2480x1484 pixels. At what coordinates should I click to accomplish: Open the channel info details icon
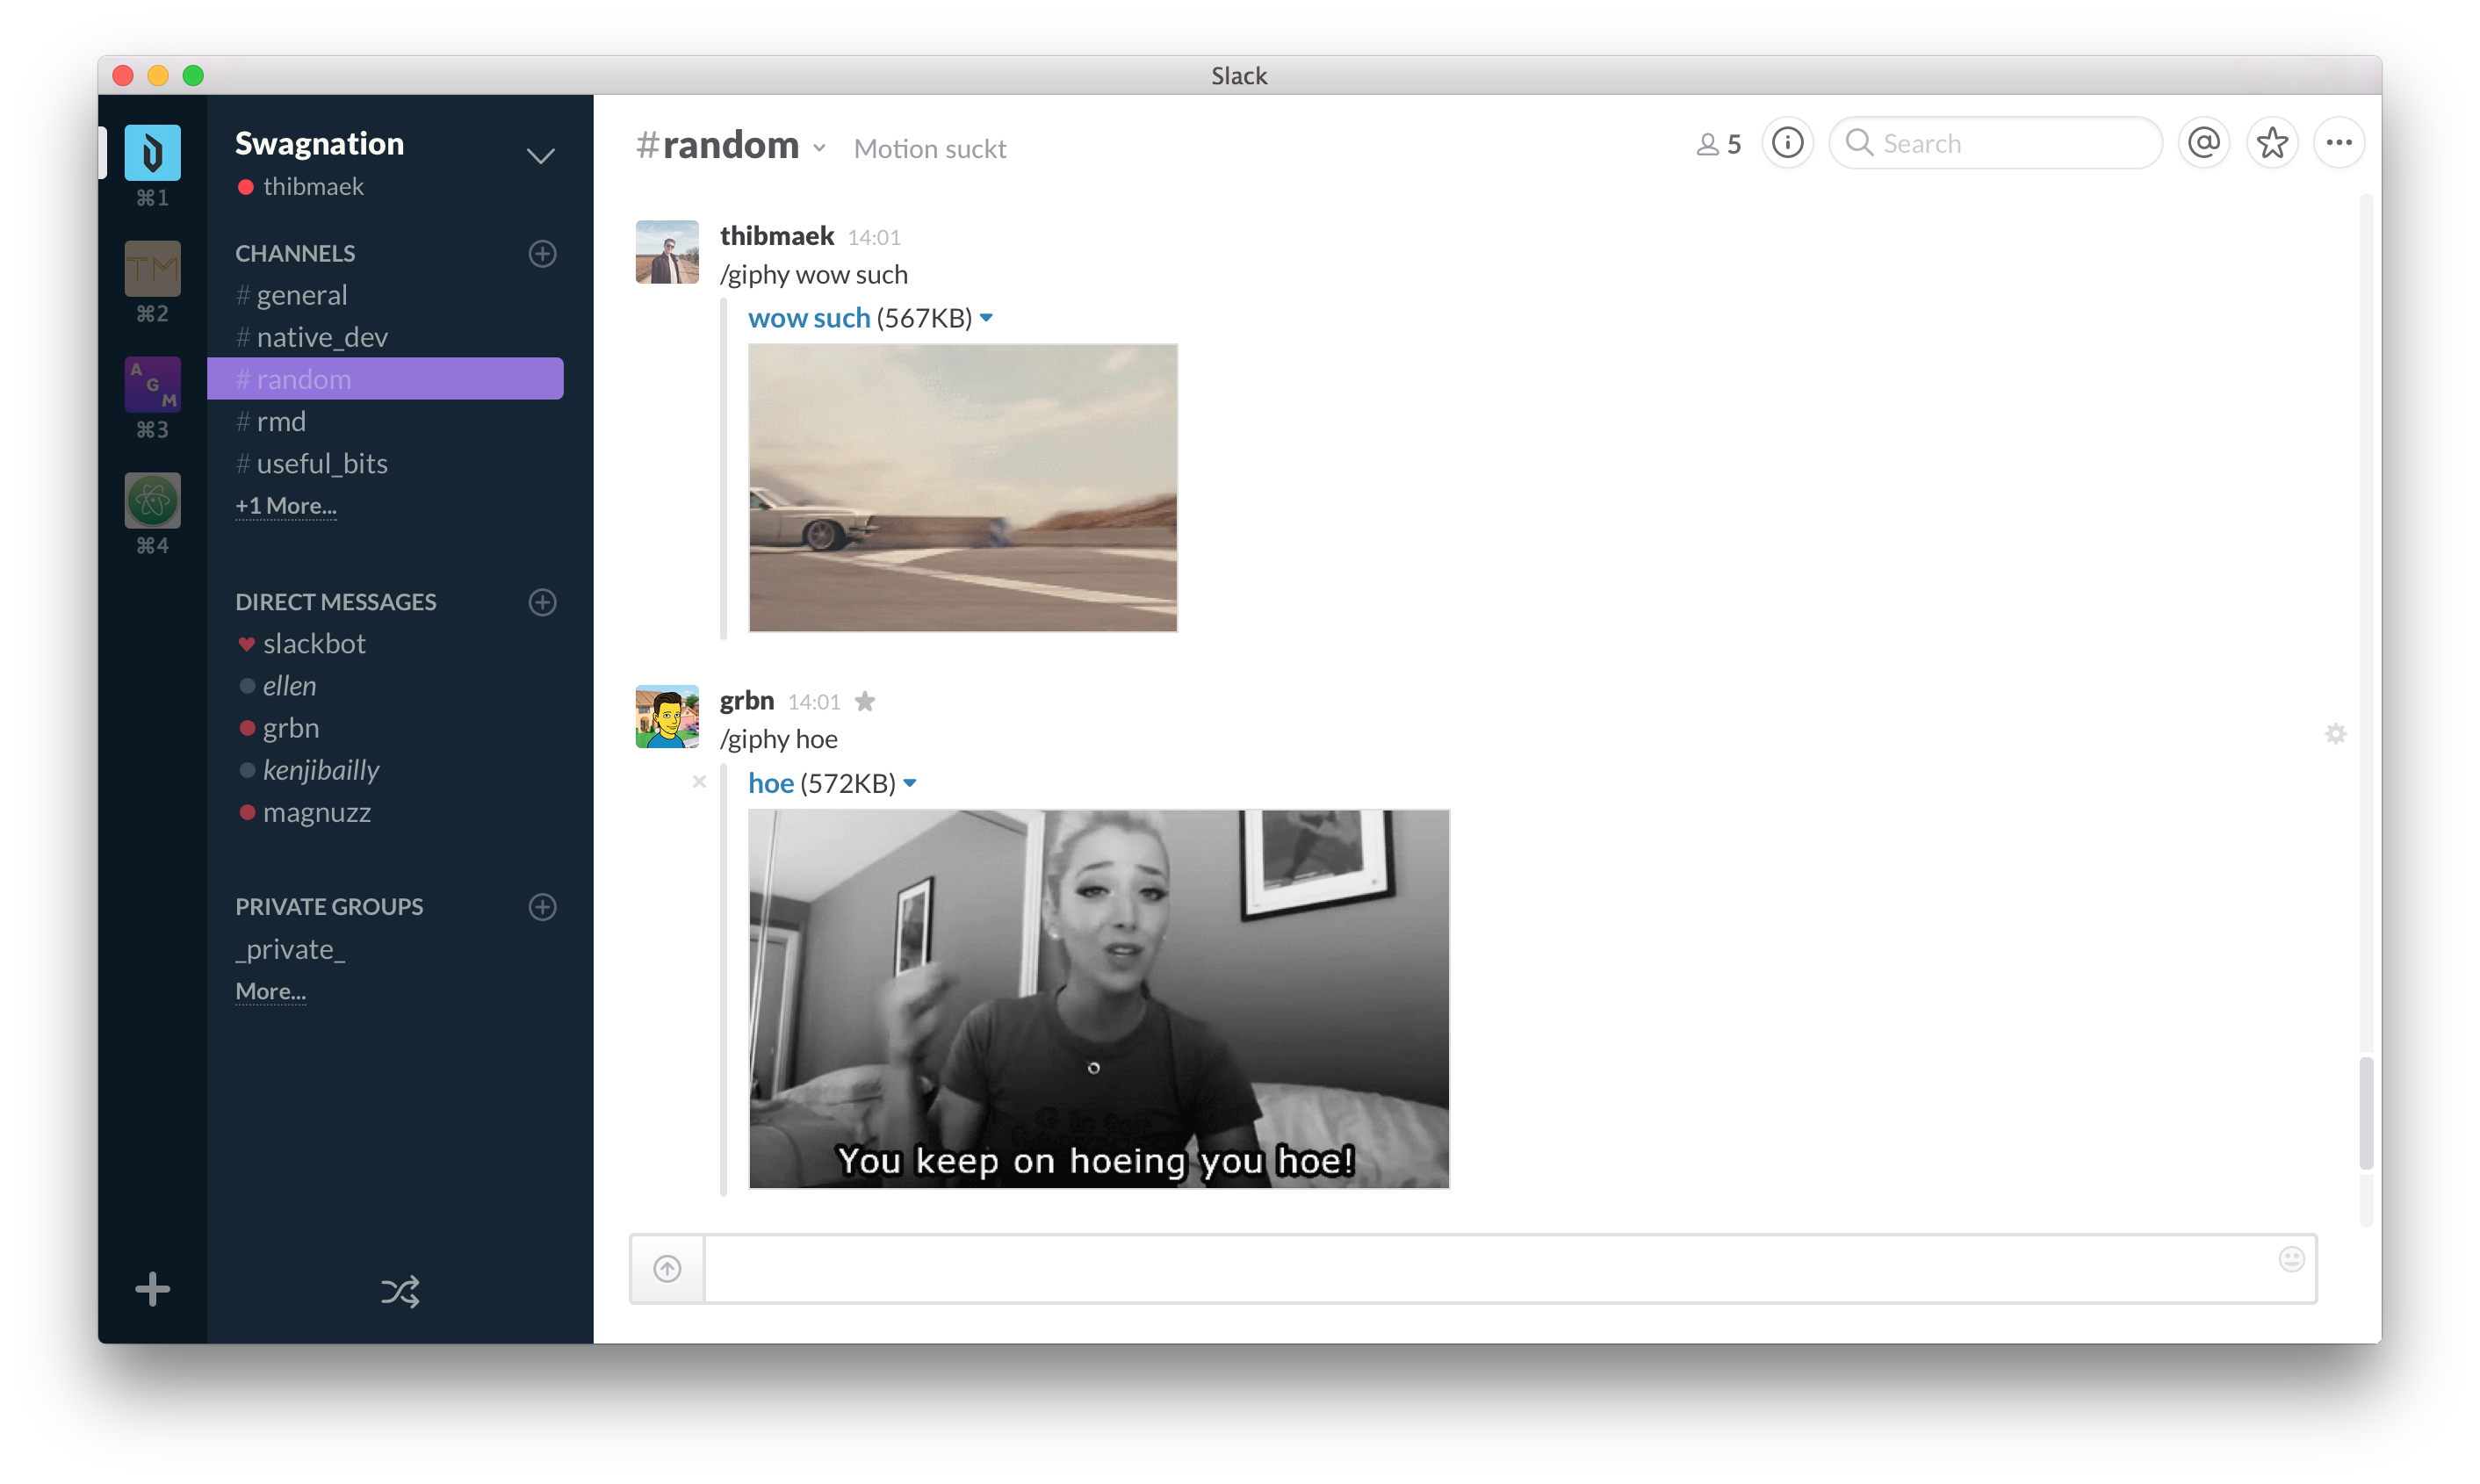pos(1787,143)
